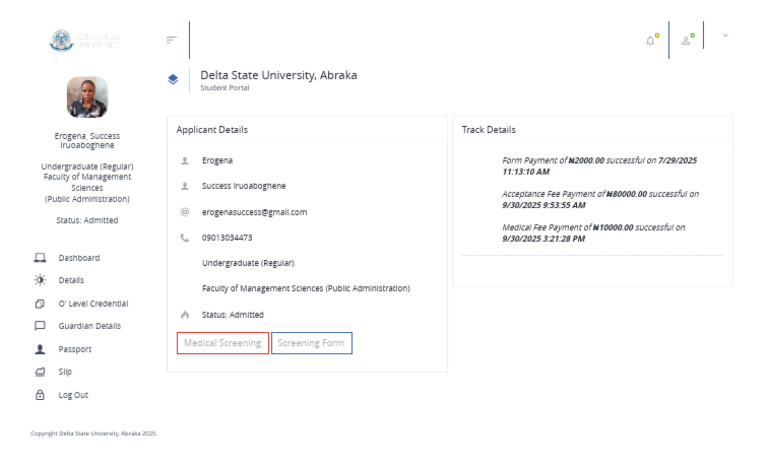Click Status: Admitted under sidebar profile
This screenshot has height=466, width=768.
click(87, 220)
